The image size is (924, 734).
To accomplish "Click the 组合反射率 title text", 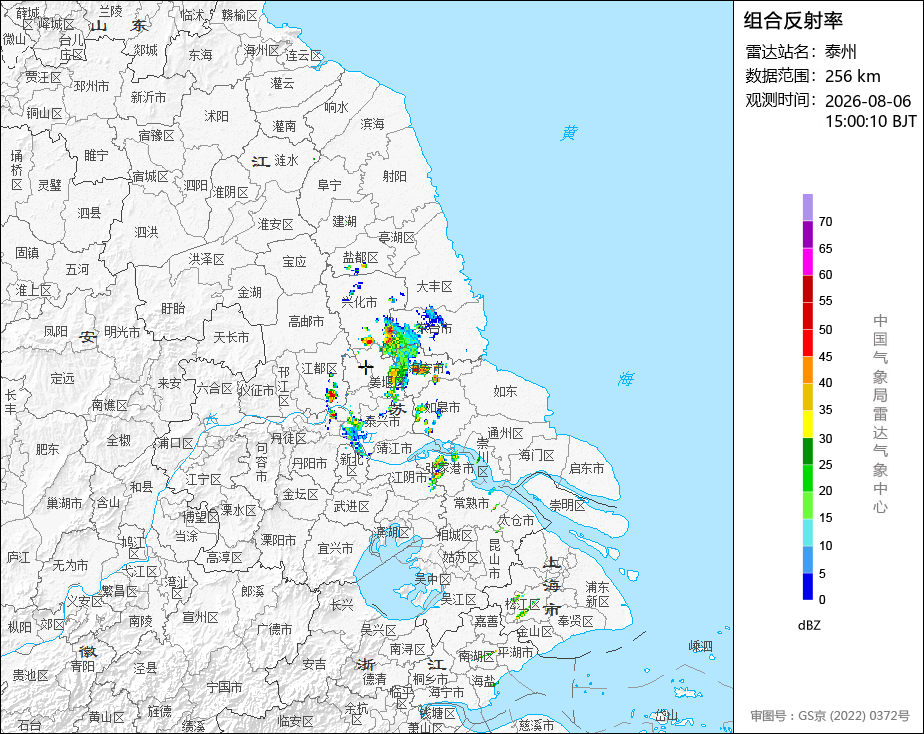I will tap(793, 21).
